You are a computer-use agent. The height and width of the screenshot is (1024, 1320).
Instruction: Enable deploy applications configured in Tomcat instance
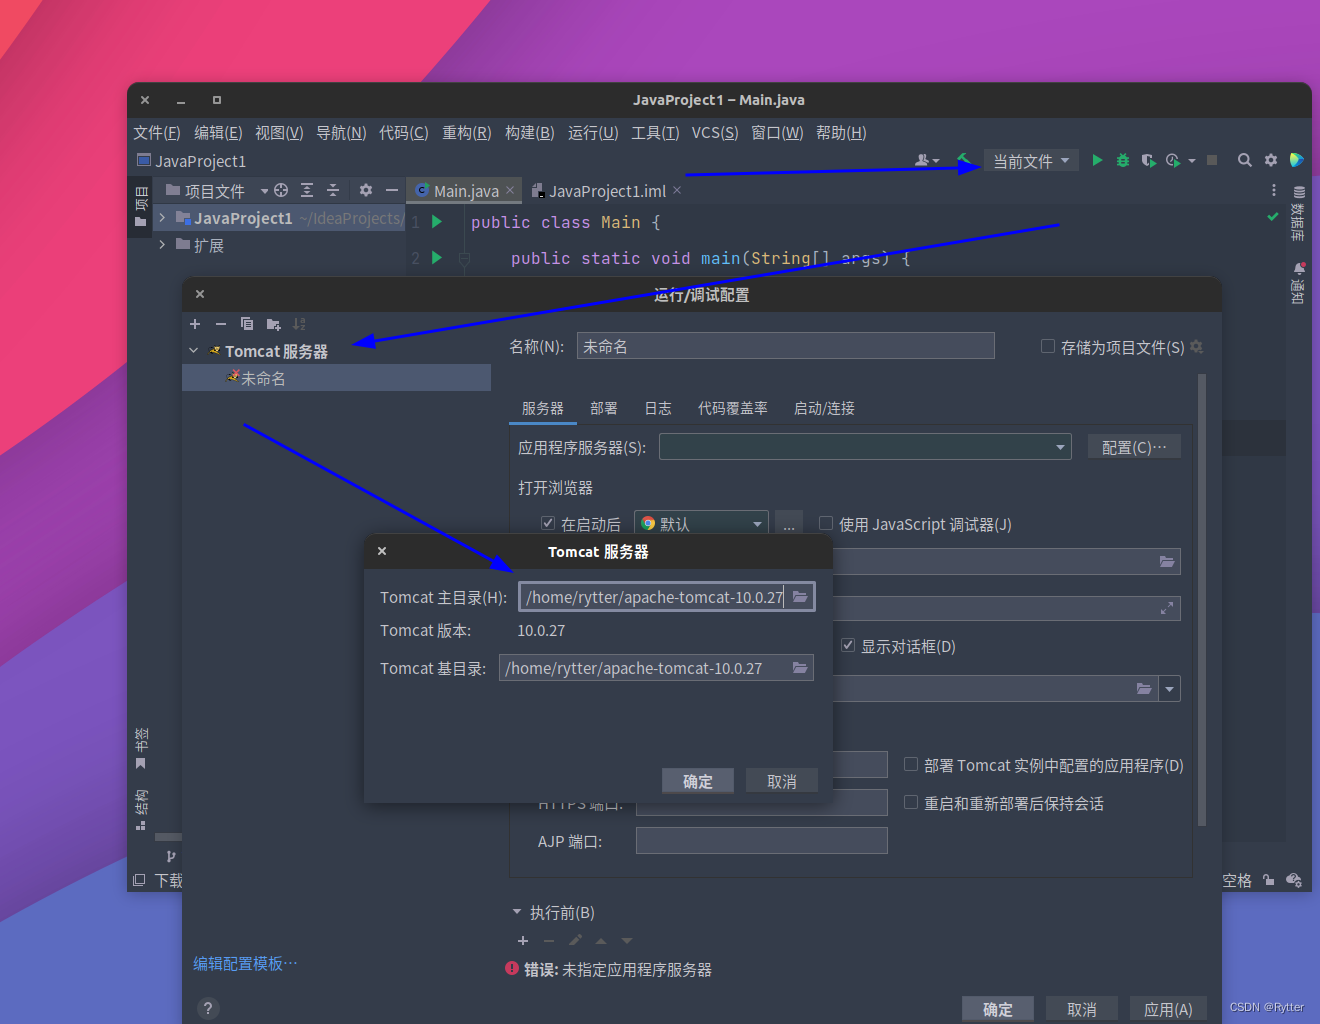[911, 764]
